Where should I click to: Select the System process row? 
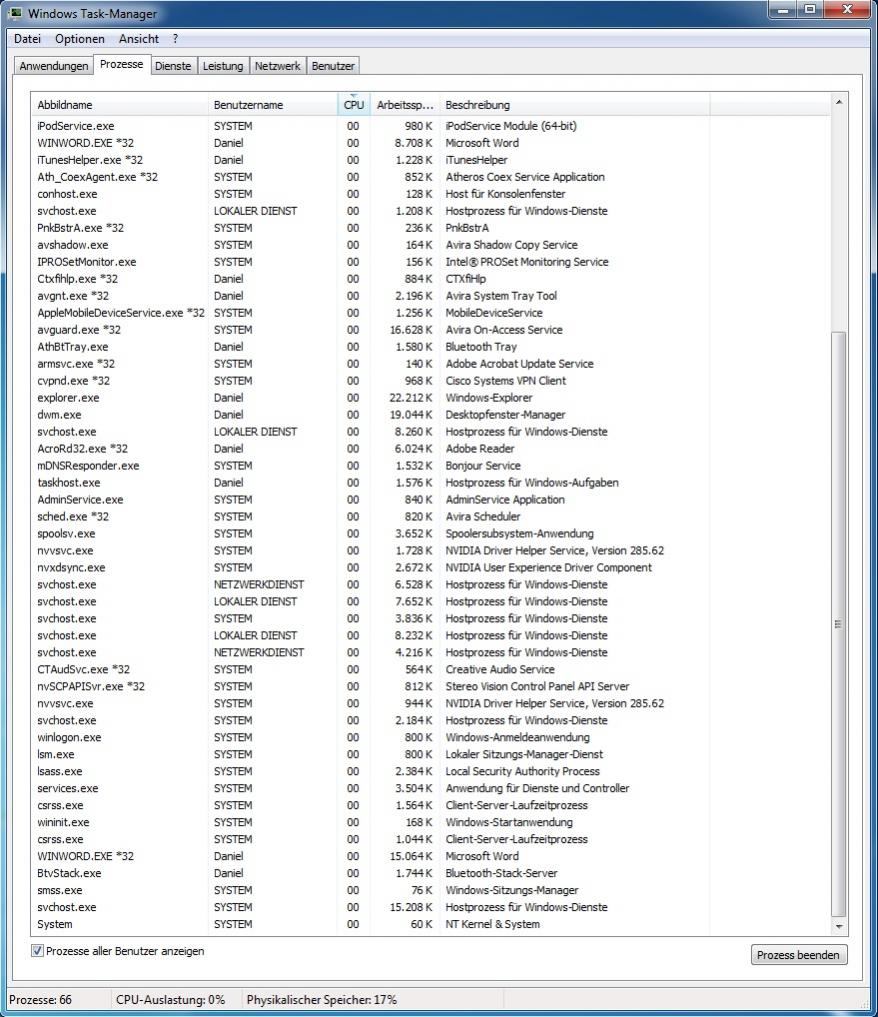coord(431,924)
